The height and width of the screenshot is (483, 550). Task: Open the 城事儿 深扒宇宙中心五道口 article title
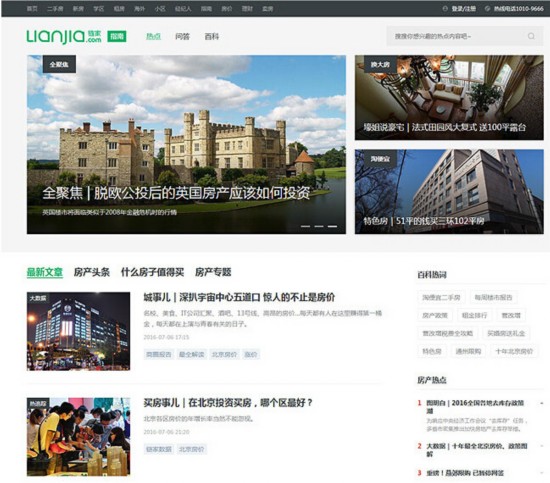click(x=239, y=297)
